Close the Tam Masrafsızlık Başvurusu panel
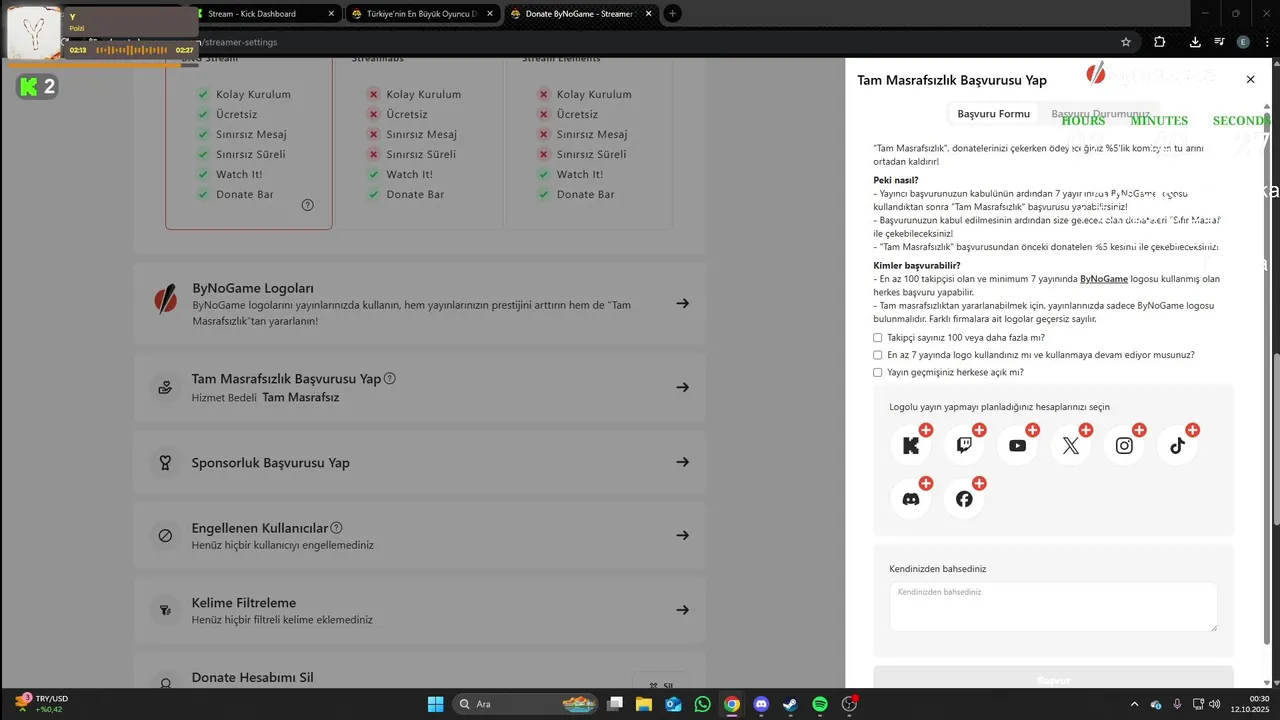Image resolution: width=1280 pixels, height=720 pixels. (x=1250, y=79)
